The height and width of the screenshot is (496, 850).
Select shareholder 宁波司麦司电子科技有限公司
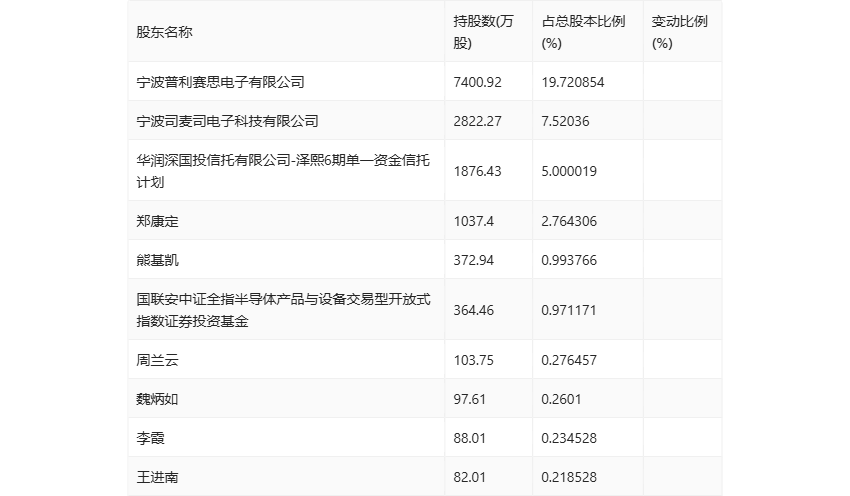227,121
